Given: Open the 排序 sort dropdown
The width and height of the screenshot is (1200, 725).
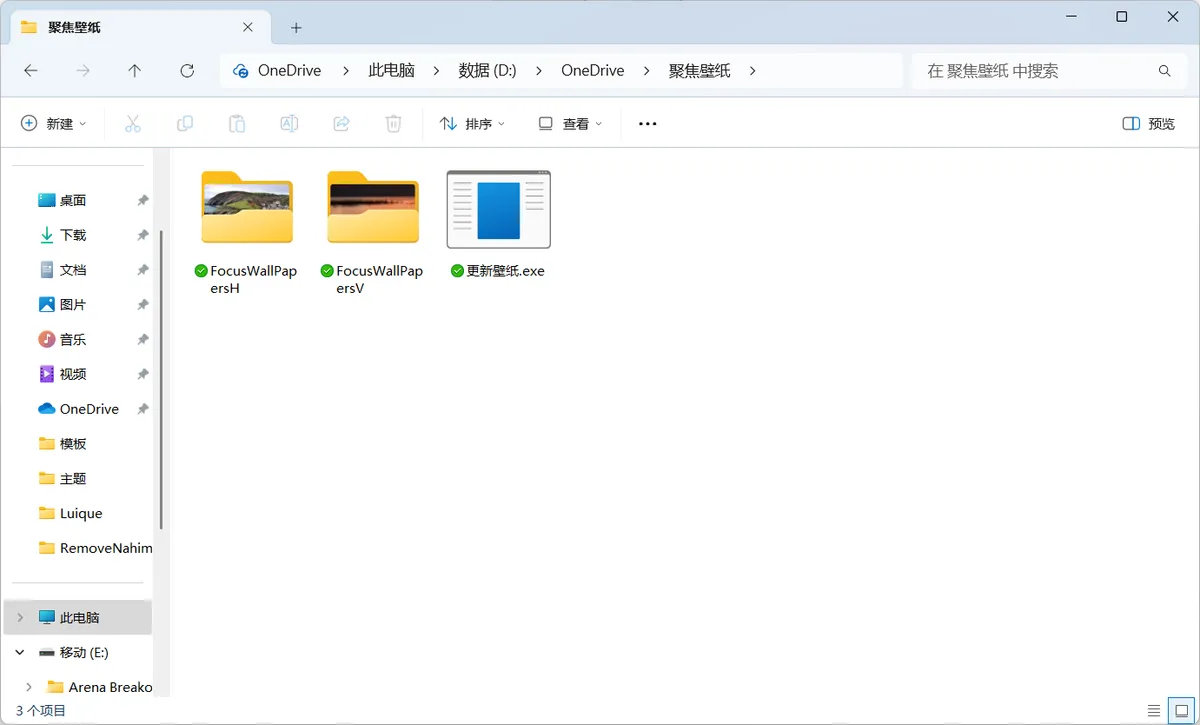Looking at the screenshot, I should (x=473, y=124).
